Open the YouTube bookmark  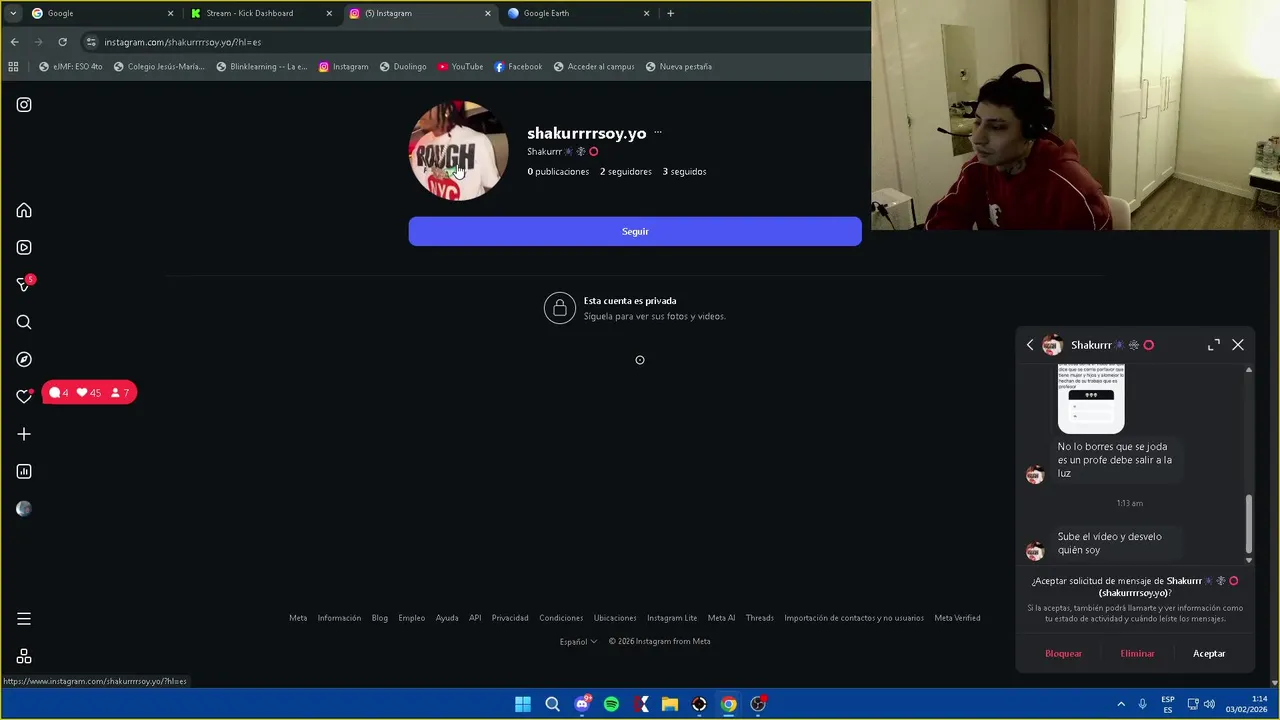460,67
